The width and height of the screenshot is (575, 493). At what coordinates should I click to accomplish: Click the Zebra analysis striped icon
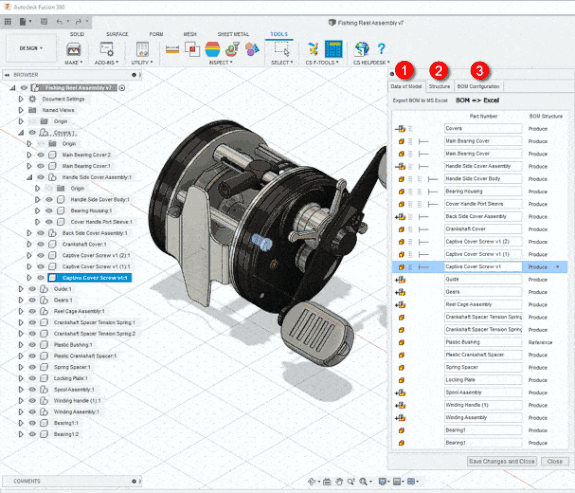click(212, 49)
